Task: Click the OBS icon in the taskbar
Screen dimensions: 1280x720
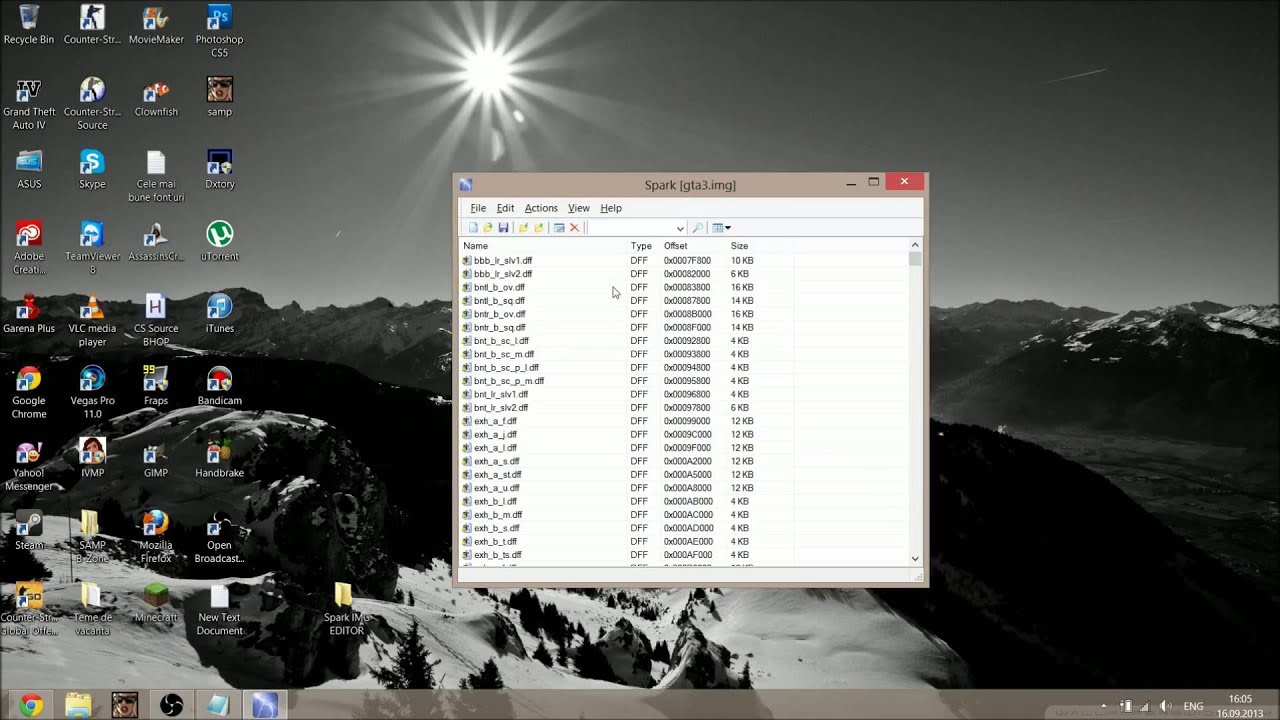Action: (171, 705)
